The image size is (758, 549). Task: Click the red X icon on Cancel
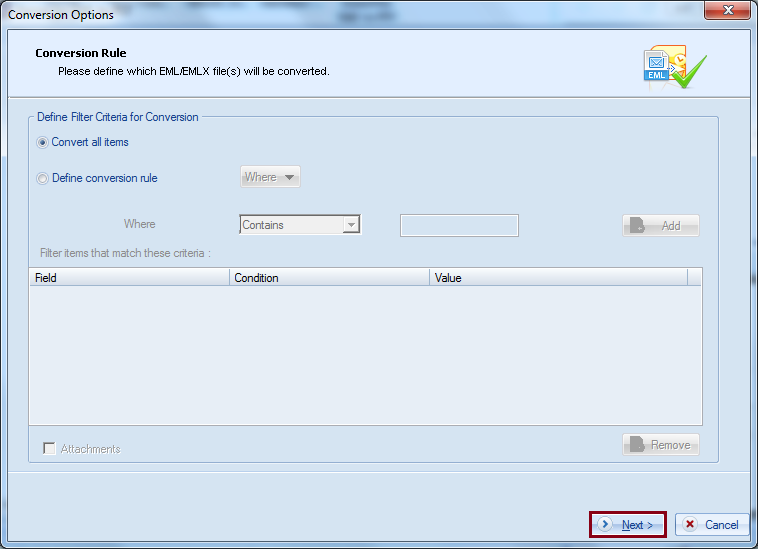point(690,524)
